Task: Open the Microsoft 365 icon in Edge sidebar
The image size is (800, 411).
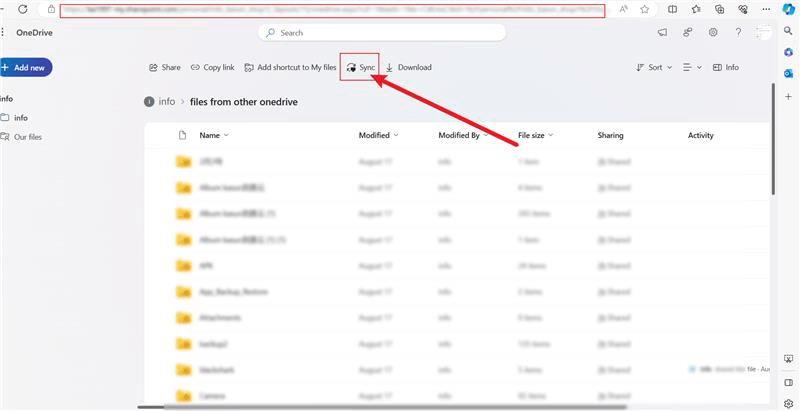Action: click(x=788, y=53)
